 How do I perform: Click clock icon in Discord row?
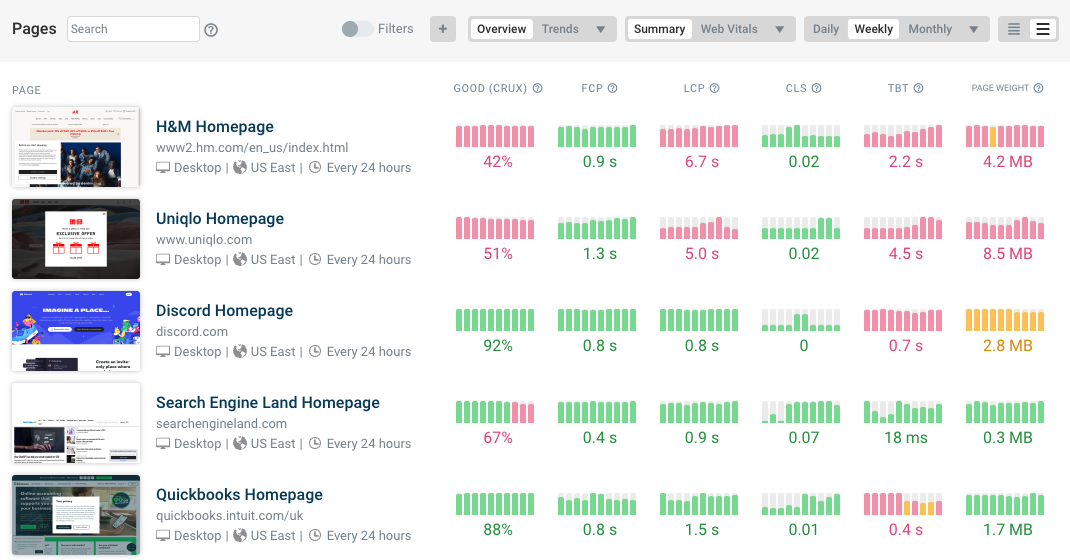point(315,351)
